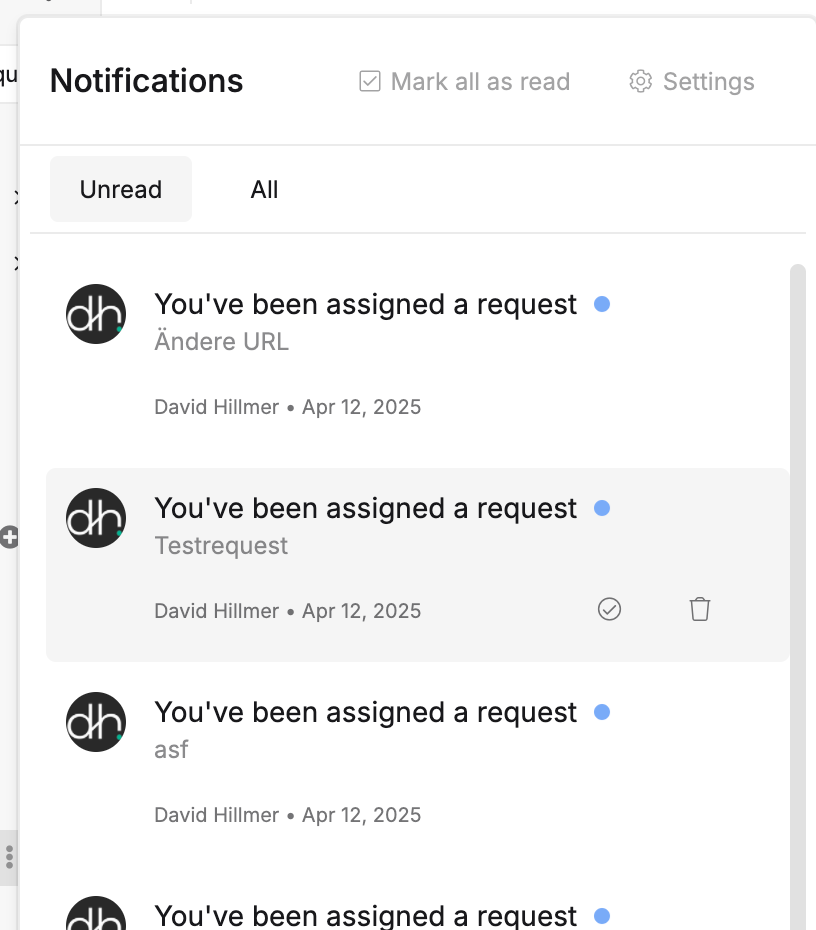Click the Mark all as read text
816x930 pixels.
coord(480,81)
